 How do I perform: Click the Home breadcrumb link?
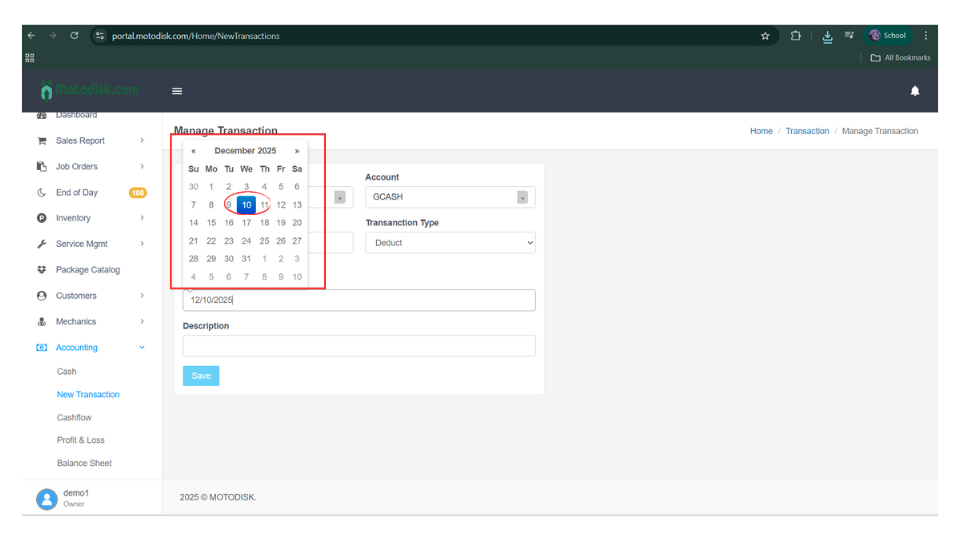(761, 131)
